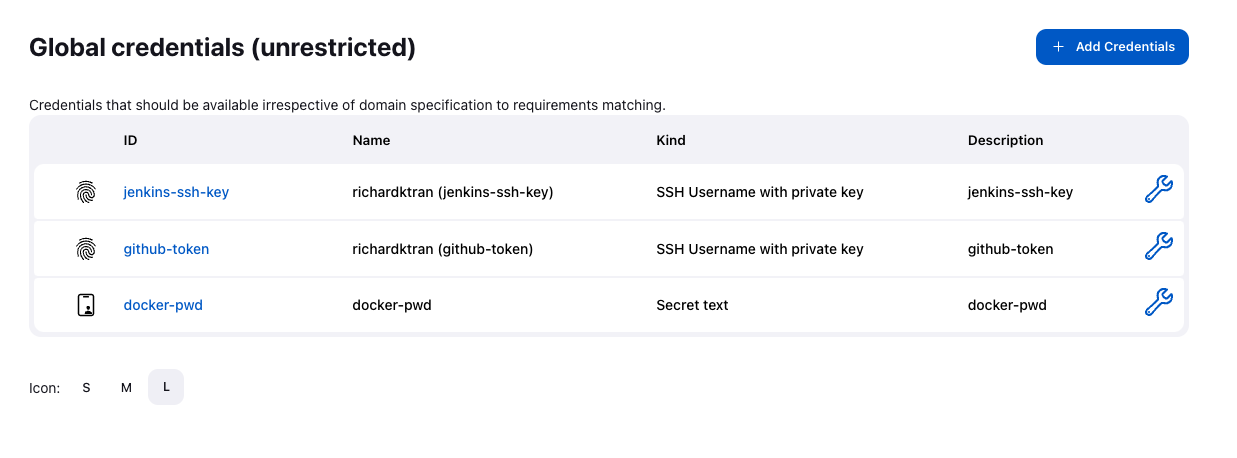The width and height of the screenshot is (1237, 458).
Task: Open wrench update icon for jenkins-ssh-key
Action: point(1157,190)
